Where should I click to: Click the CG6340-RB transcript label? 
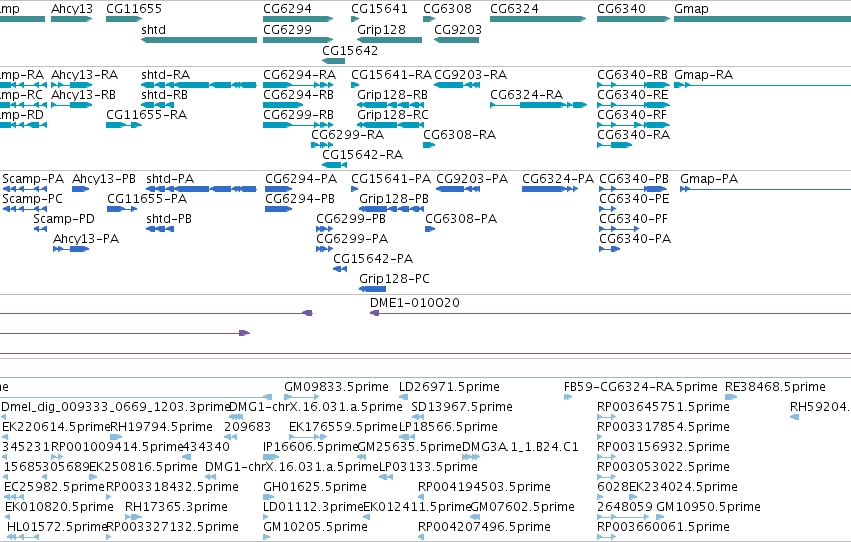[x=632, y=74]
